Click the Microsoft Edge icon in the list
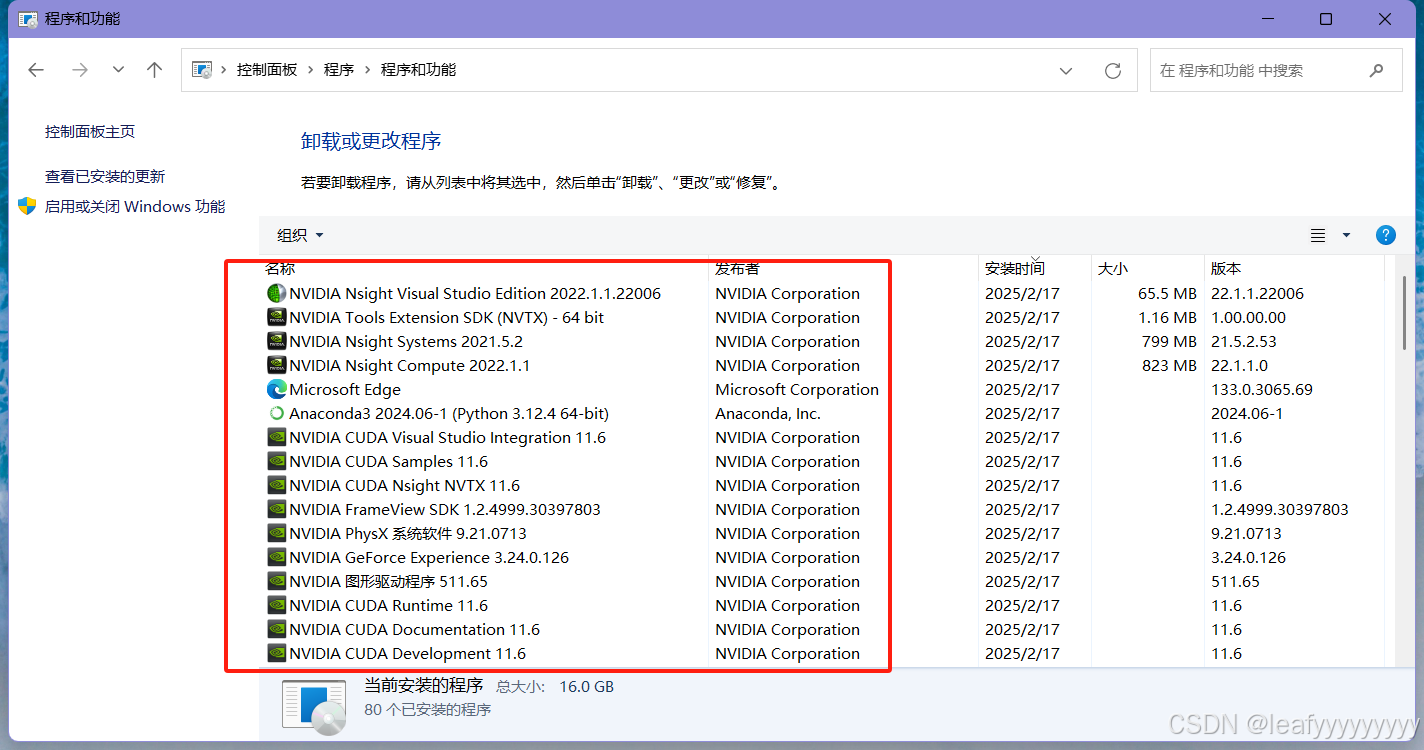The height and width of the screenshot is (750, 1424). 277,389
